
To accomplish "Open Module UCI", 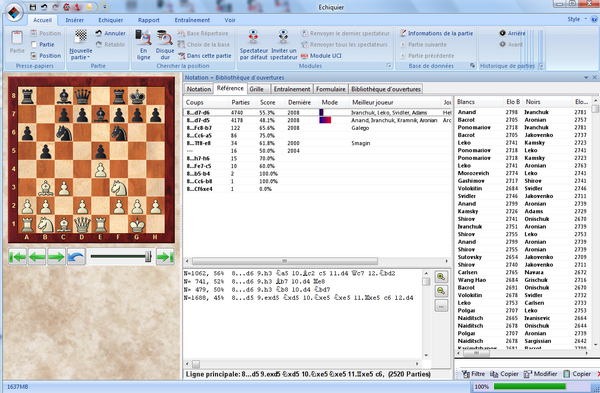I will pyautogui.click(x=321, y=55).
